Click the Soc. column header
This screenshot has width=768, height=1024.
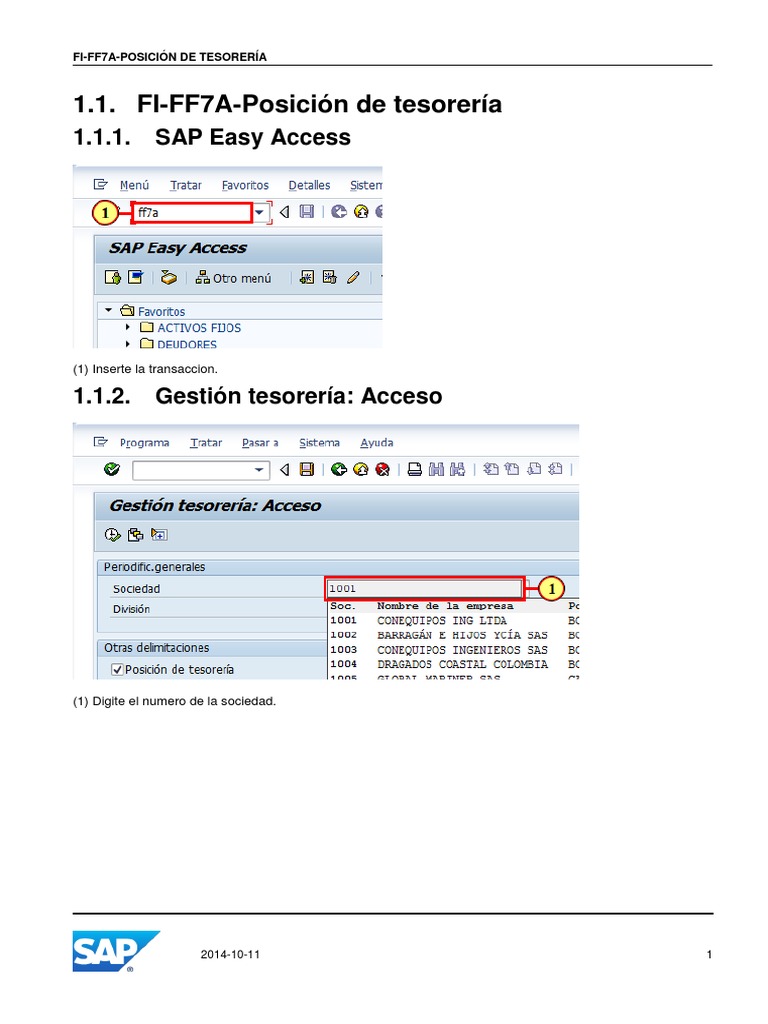pyautogui.click(x=343, y=606)
